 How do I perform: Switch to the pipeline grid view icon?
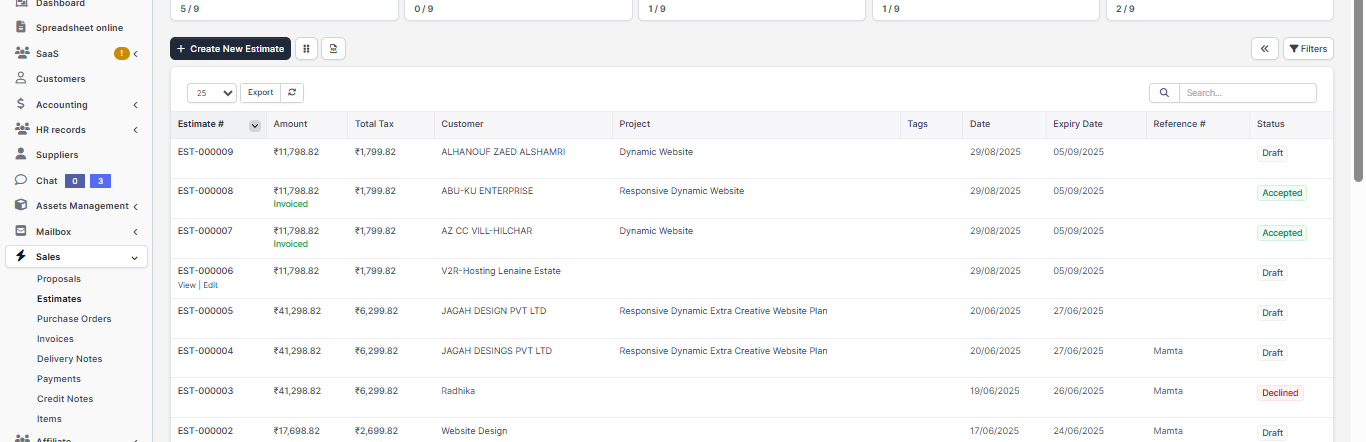pyautogui.click(x=306, y=49)
